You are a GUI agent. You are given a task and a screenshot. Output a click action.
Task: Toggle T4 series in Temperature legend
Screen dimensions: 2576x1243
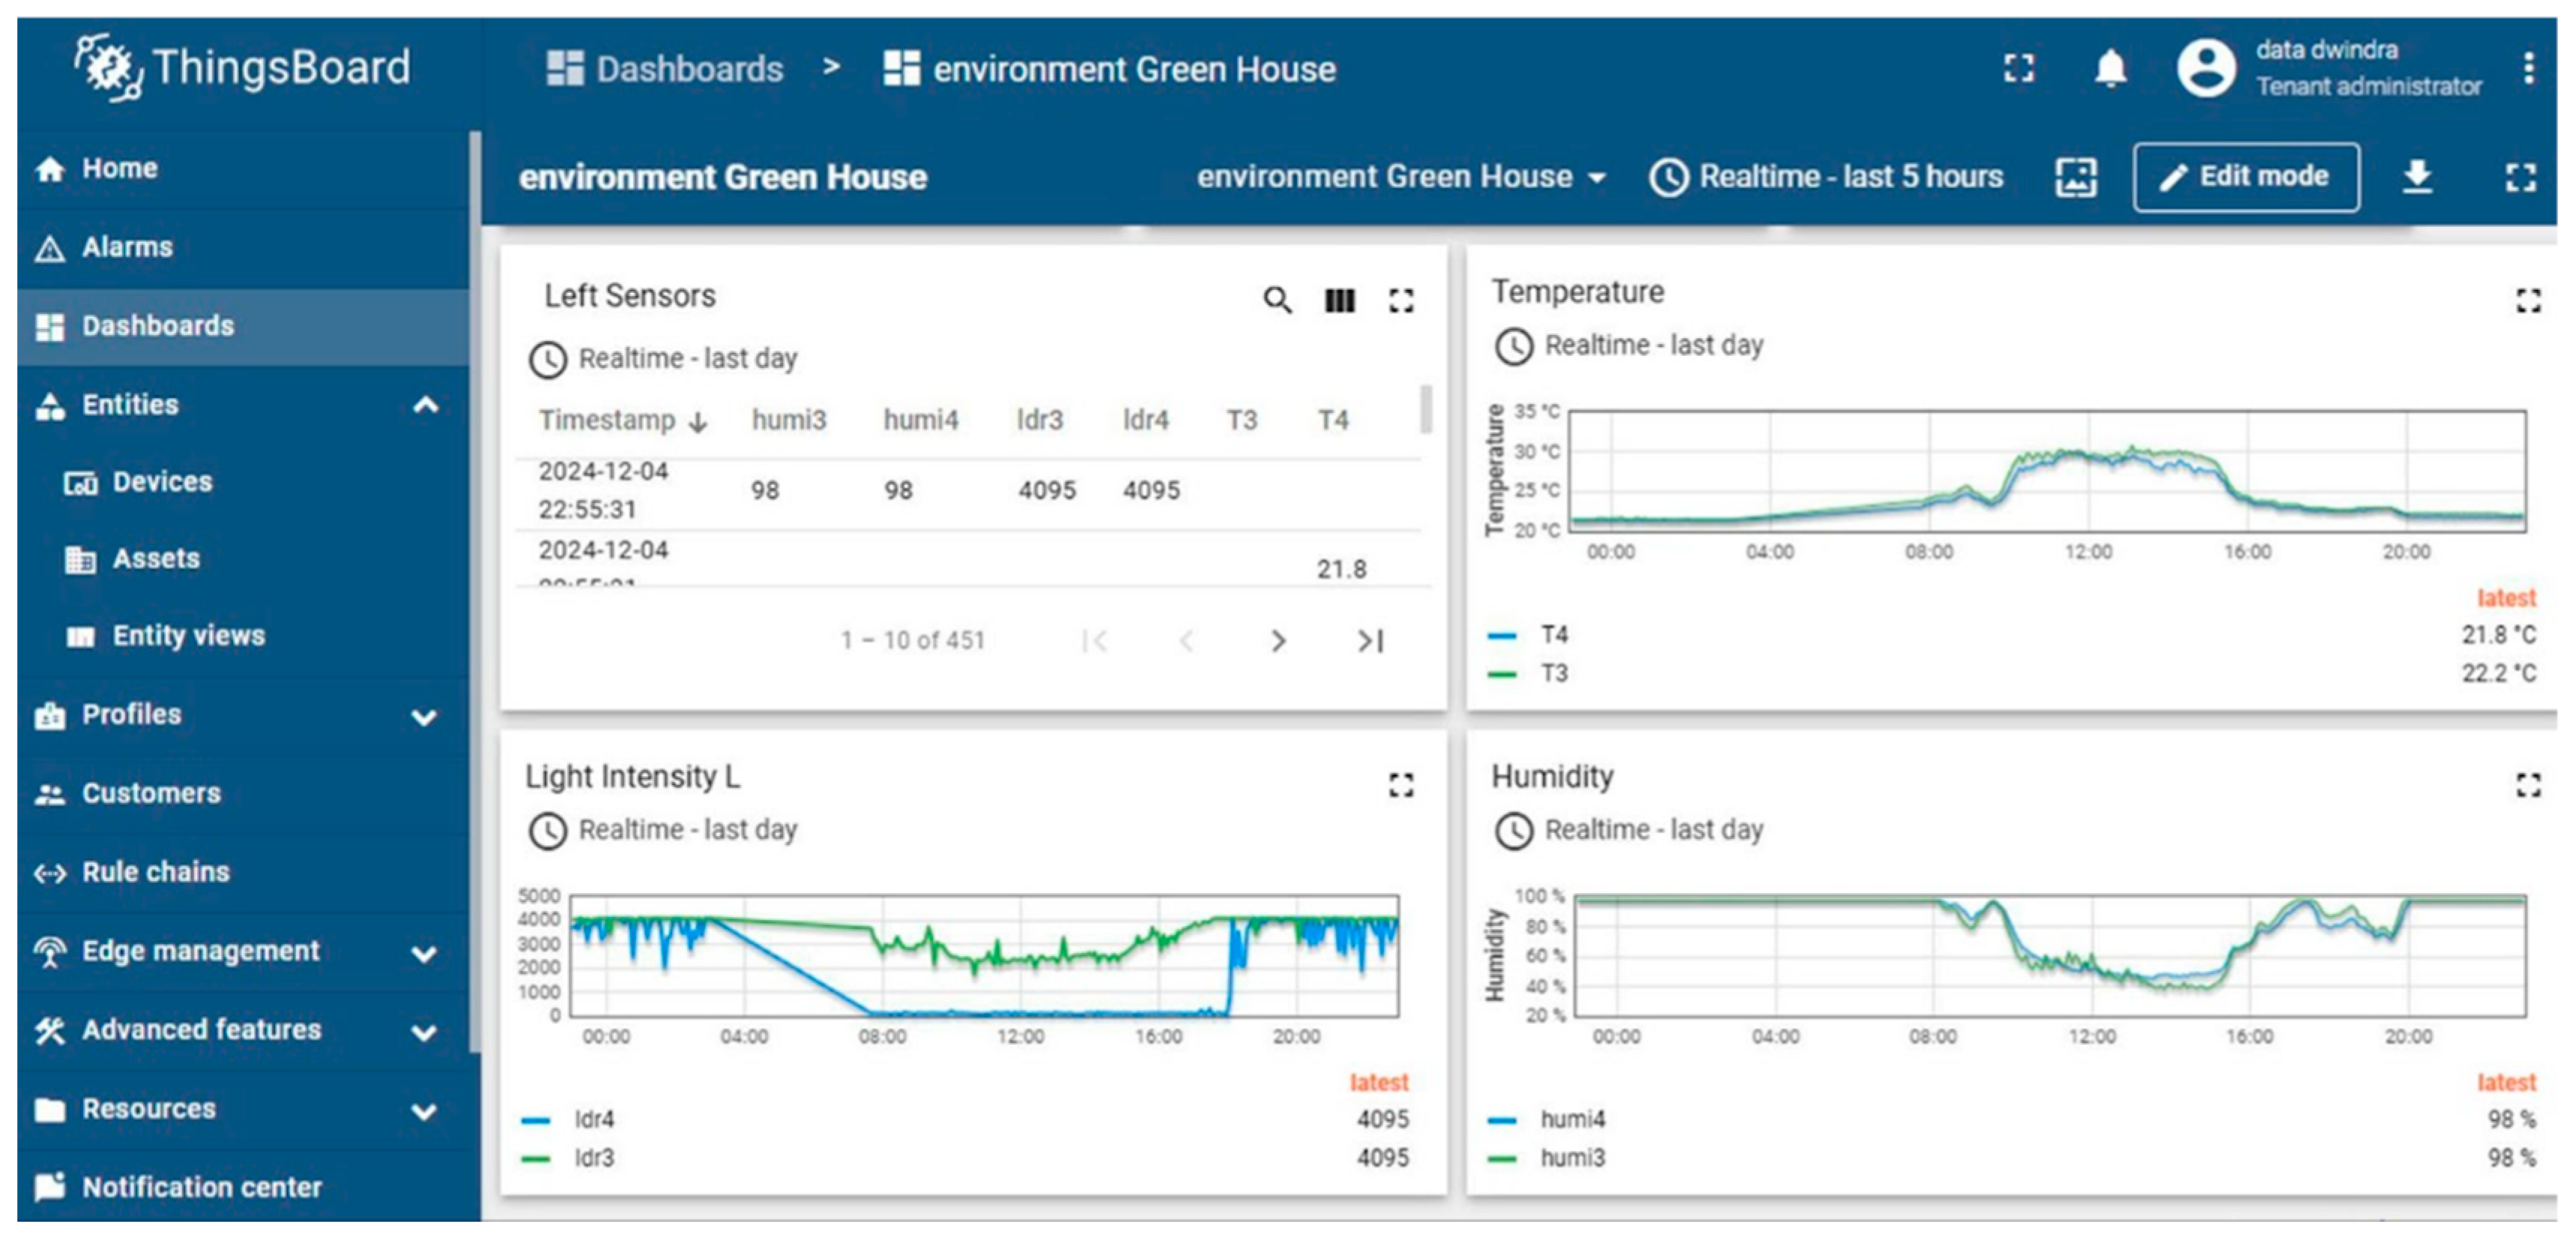click(x=1553, y=635)
